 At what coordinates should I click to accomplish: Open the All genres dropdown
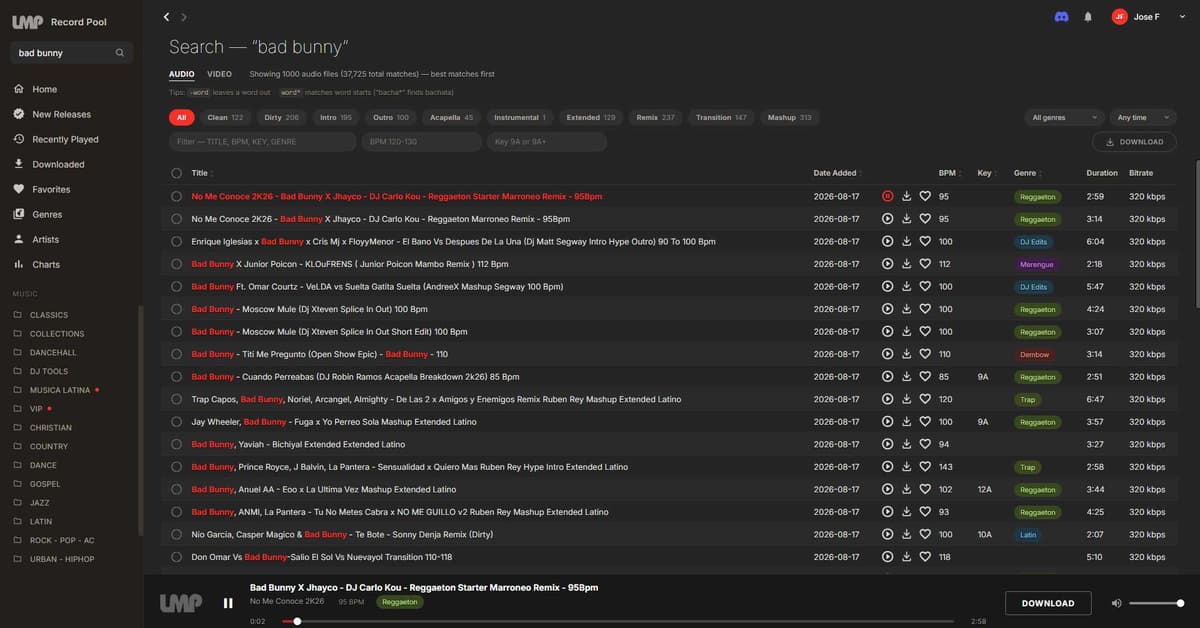(1064, 117)
